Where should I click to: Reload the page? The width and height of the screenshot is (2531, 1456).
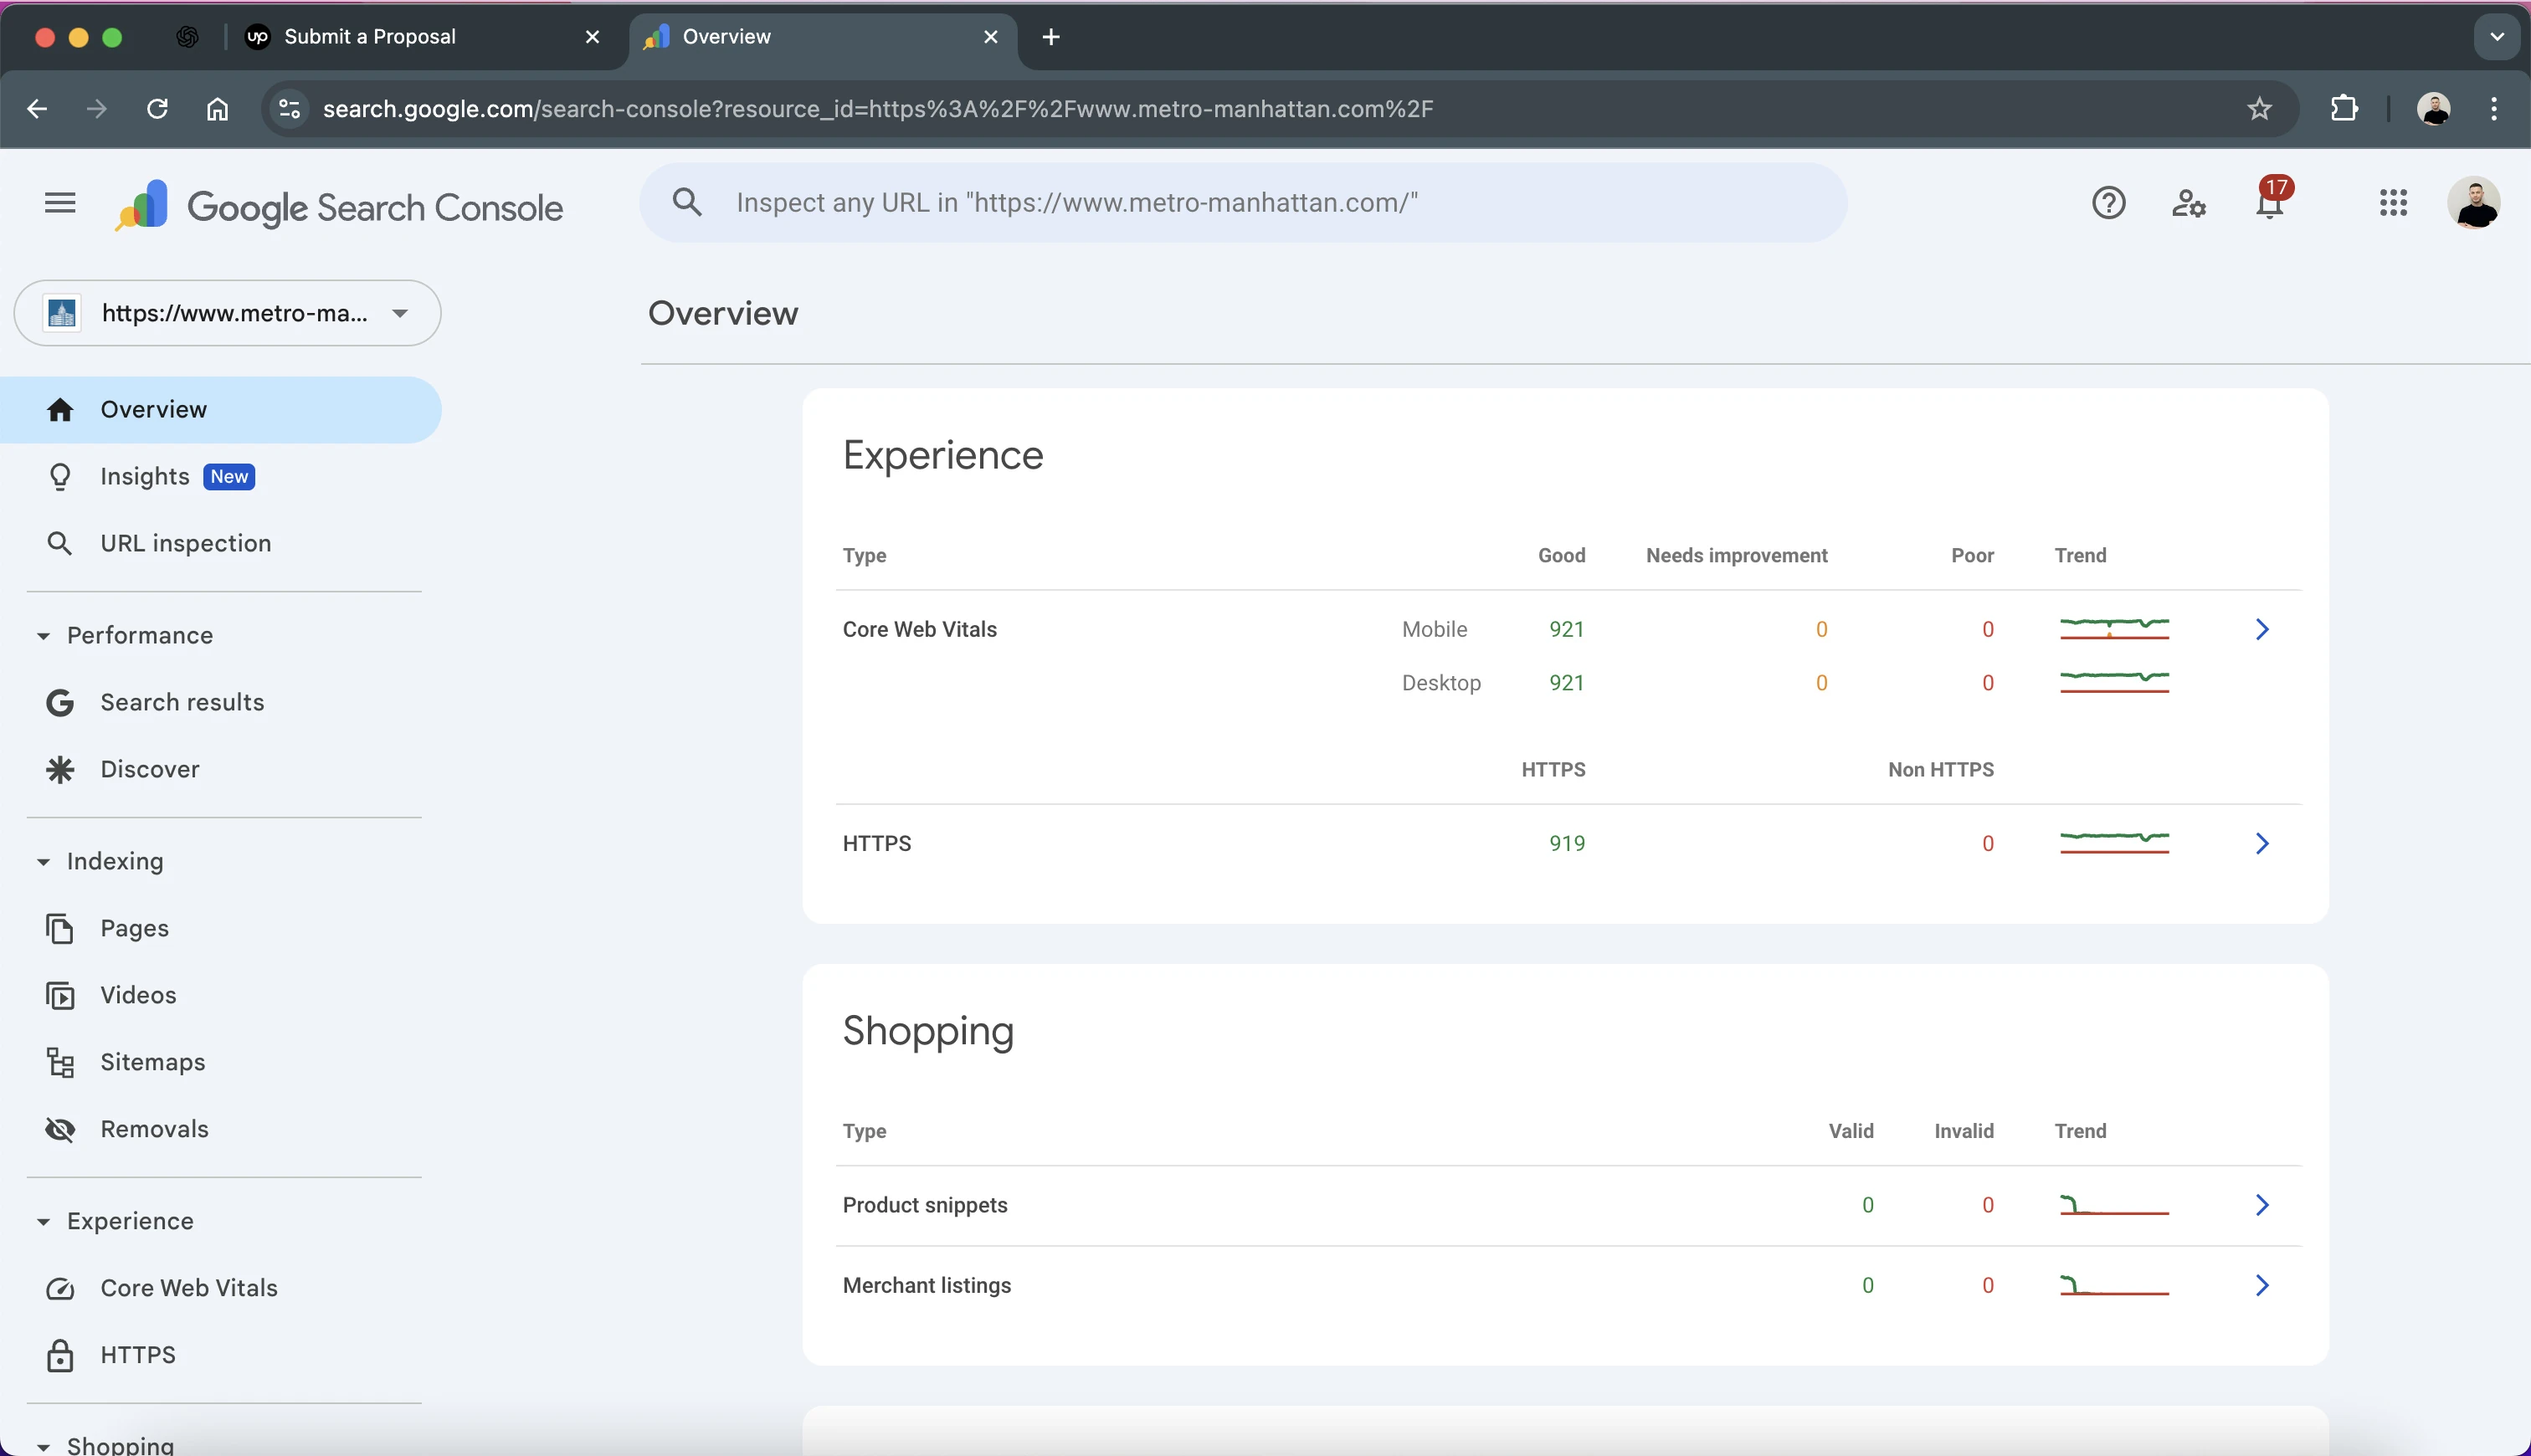(x=157, y=109)
